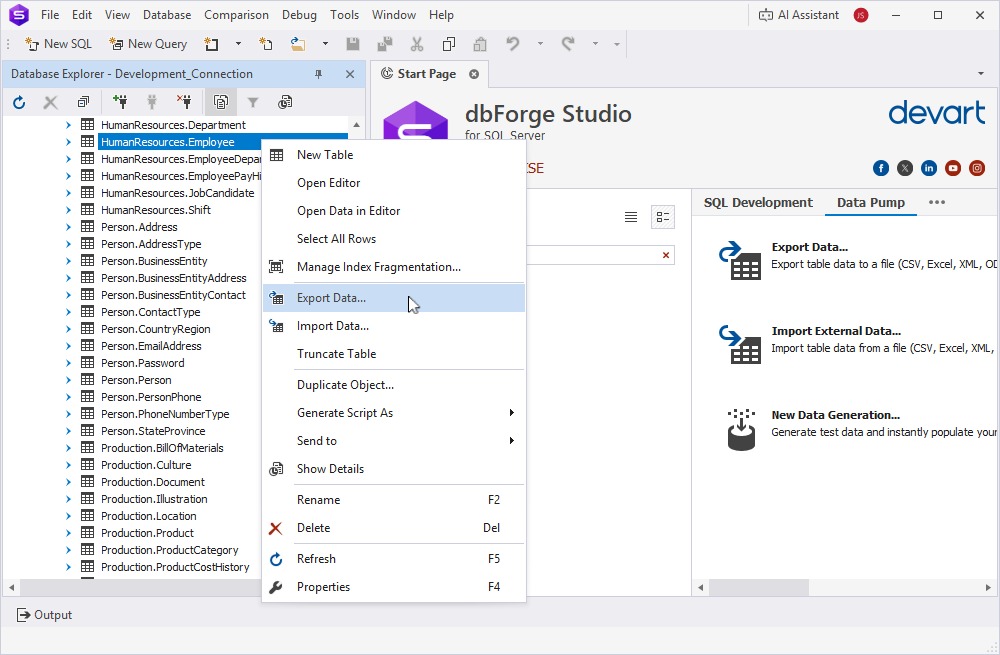Close the Start Page tab

(474, 74)
